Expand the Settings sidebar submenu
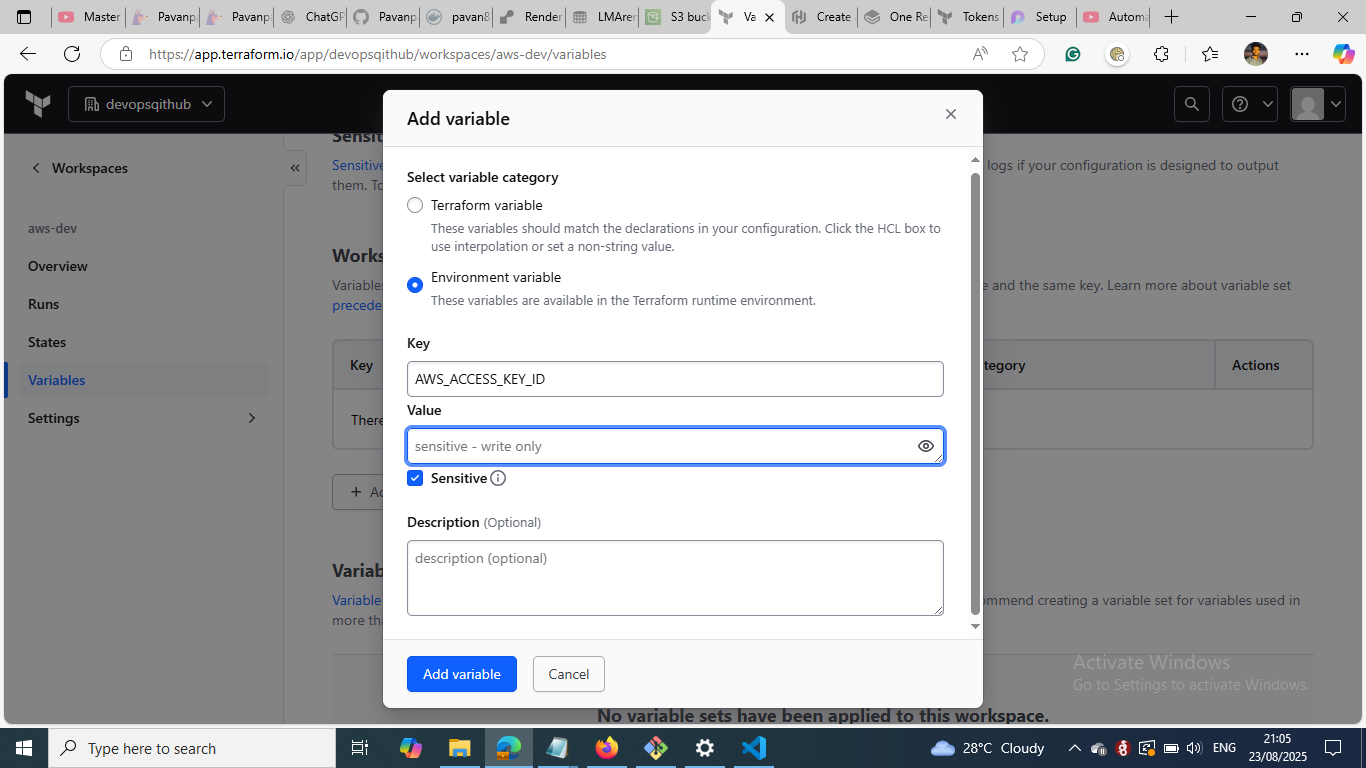The height and width of the screenshot is (768, 1366). click(x=251, y=418)
